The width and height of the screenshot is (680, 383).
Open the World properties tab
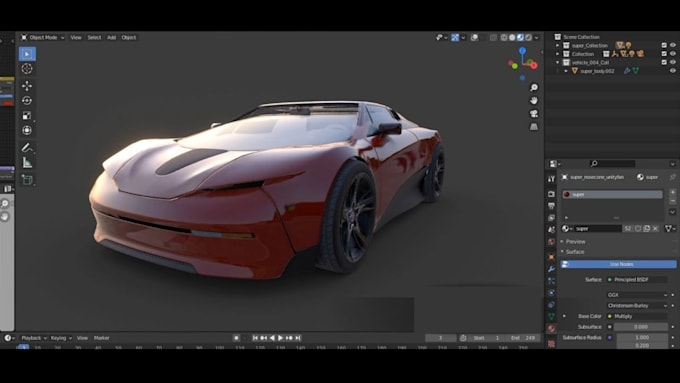pyautogui.click(x=551, y=242)
